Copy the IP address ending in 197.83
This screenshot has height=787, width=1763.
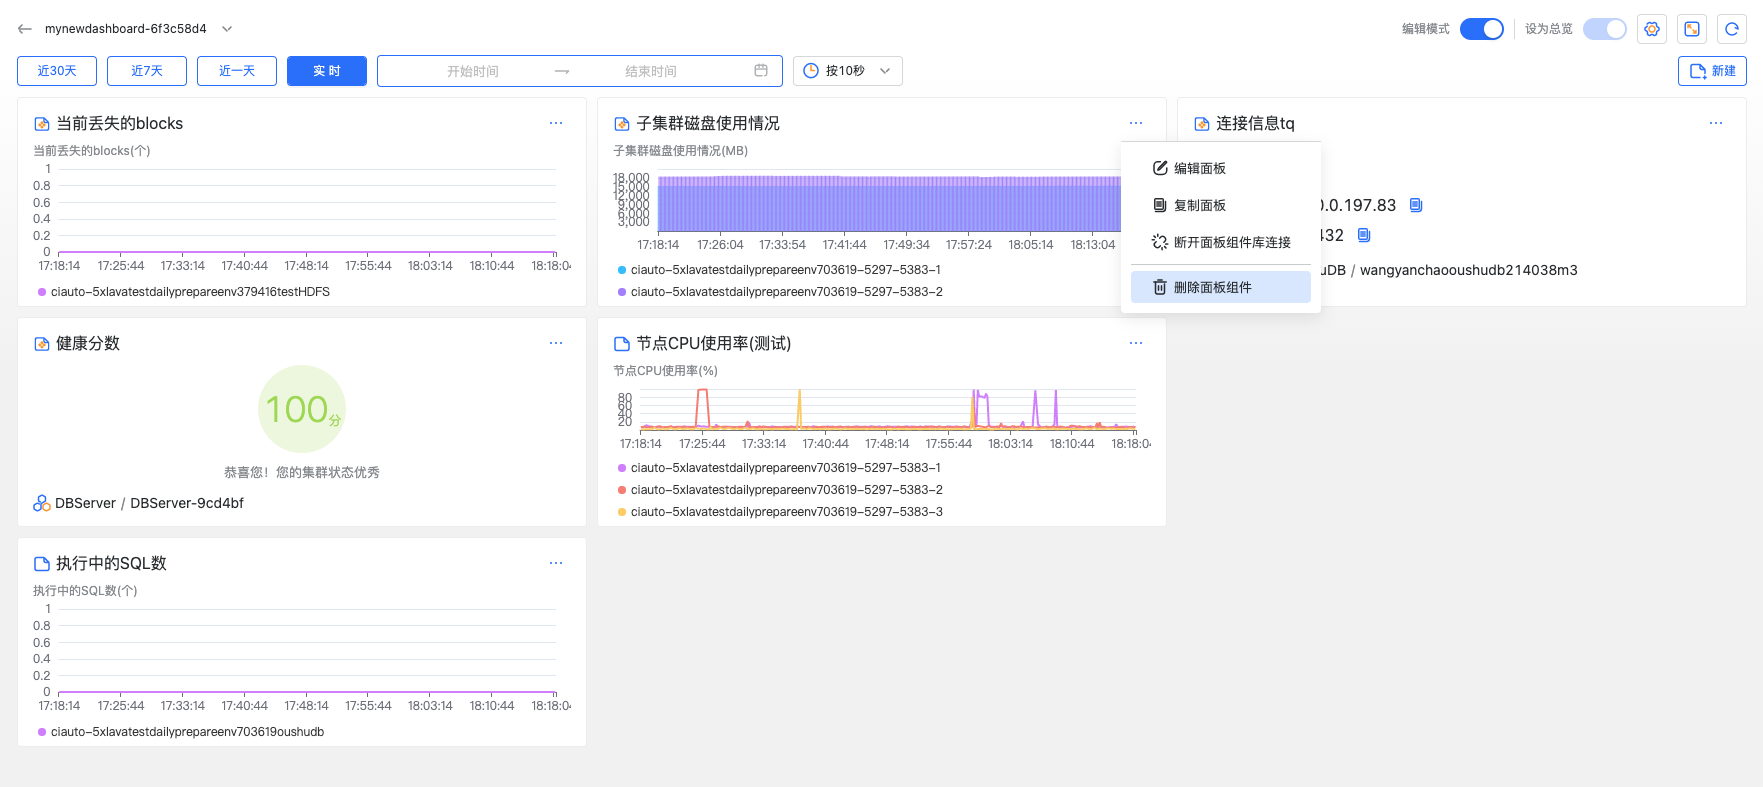(x=1416, y=205)
